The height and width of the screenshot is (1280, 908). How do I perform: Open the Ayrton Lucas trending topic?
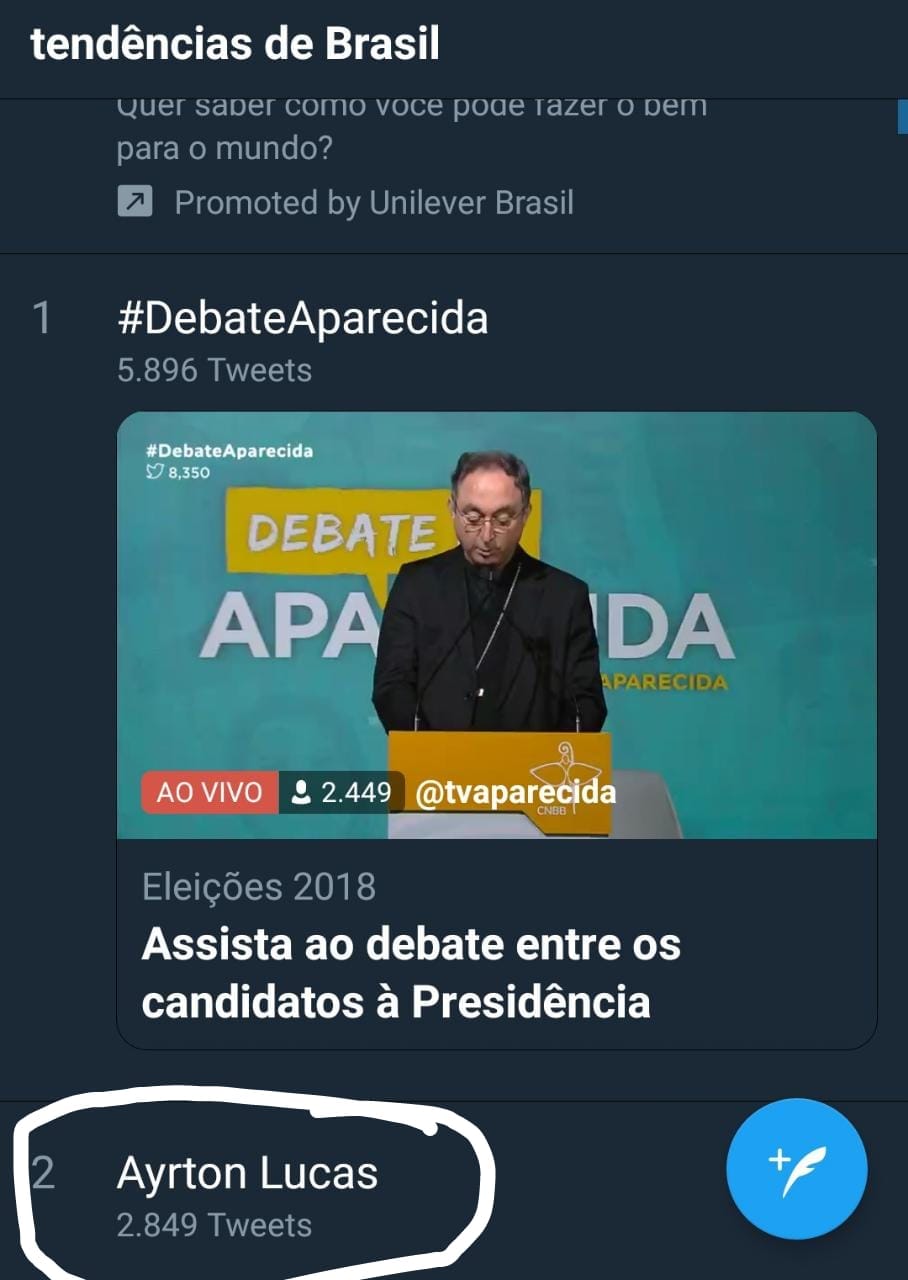(247, 1173)
